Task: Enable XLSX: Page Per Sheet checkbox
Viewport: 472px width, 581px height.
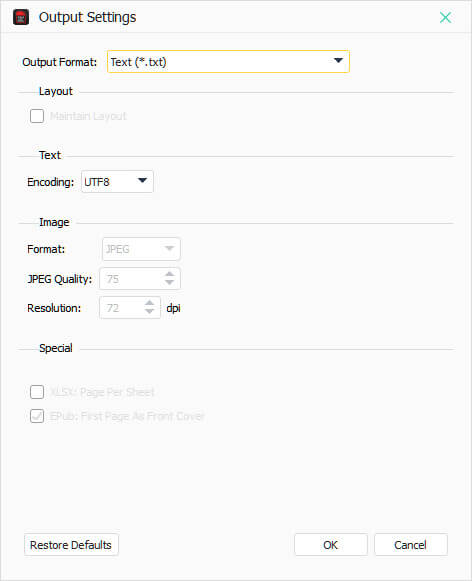Action: [37, 392]
